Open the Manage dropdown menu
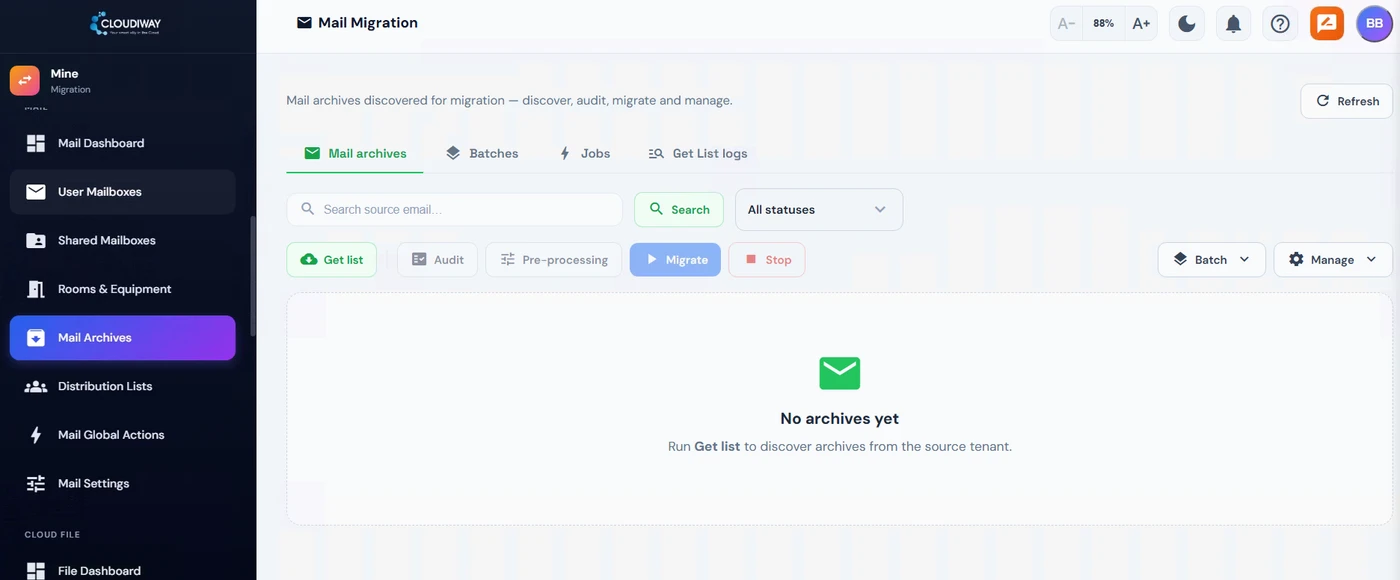The width and height of the screenshot is (1400, 580). (1333, 259)
